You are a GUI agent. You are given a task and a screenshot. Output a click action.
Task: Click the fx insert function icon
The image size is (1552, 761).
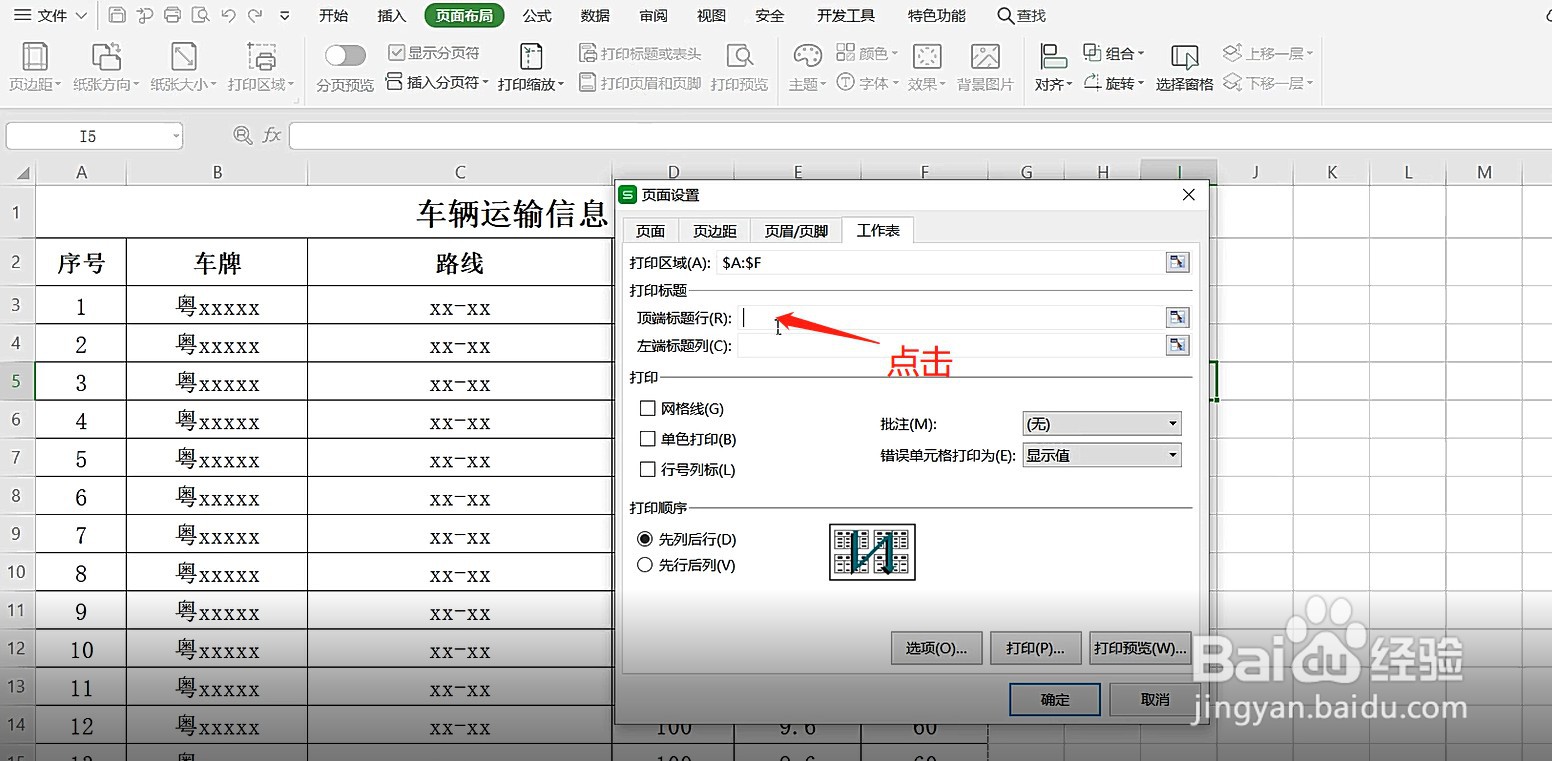[x=271, y=135]
